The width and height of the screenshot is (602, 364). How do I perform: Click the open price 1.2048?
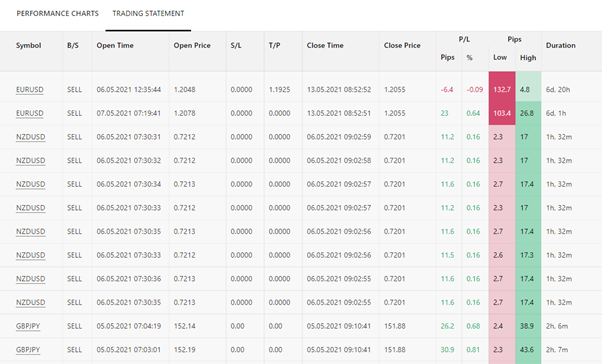click(x=184, y=89)
